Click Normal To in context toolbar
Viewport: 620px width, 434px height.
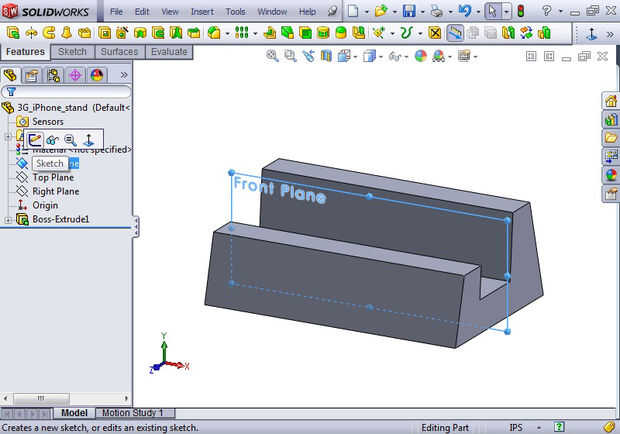click(89, 140)
